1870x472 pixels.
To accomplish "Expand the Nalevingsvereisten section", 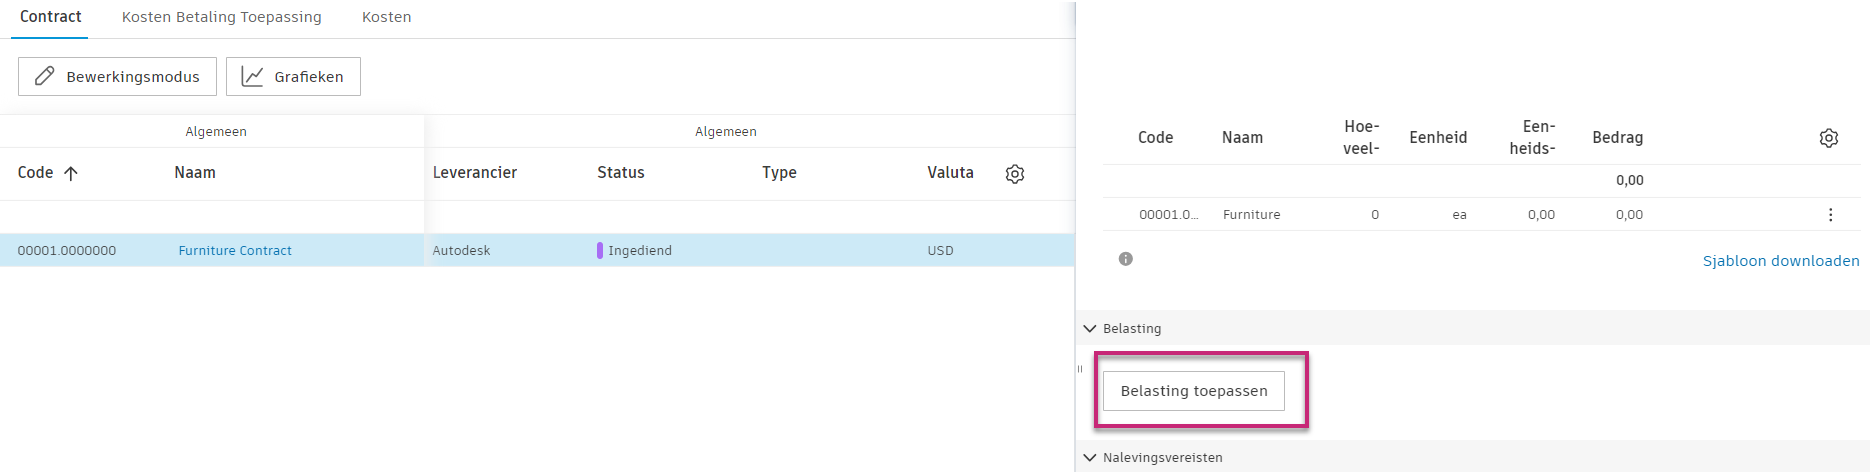I will (x=1090, y=458).
